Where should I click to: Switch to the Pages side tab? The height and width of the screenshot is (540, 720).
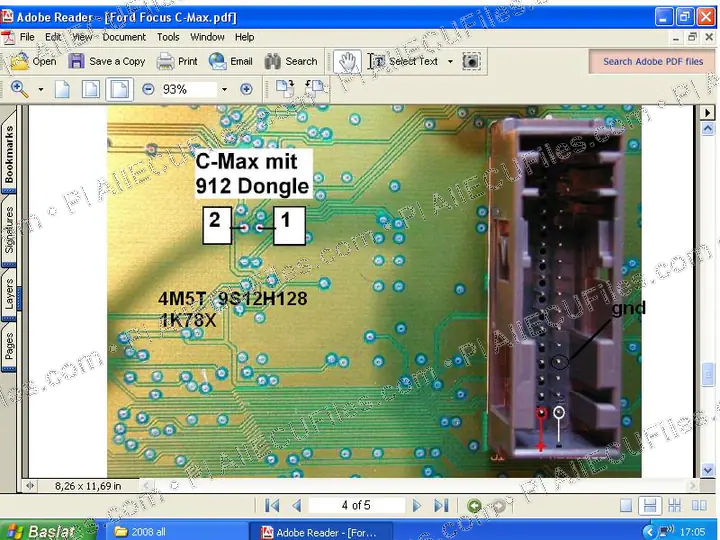coord(9,346)
